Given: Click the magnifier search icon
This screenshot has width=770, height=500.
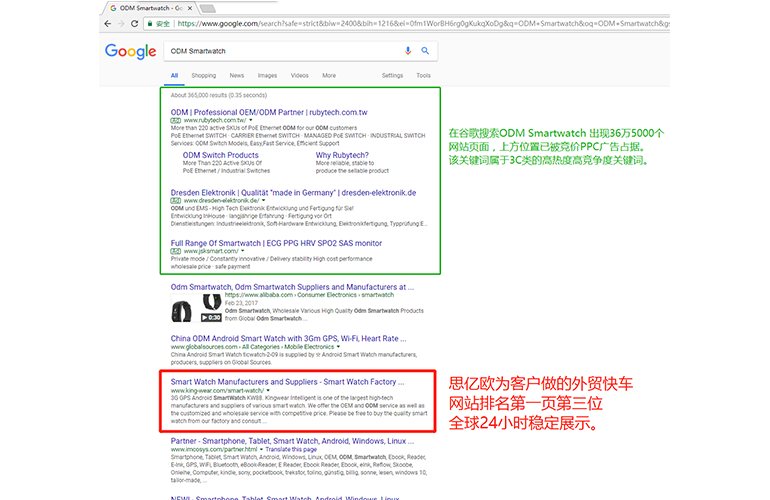Looking at the screenshot, I should pos(425,51).
